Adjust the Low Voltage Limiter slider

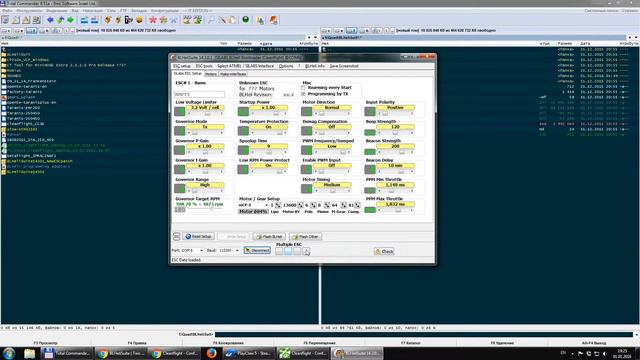pos(205,113)
